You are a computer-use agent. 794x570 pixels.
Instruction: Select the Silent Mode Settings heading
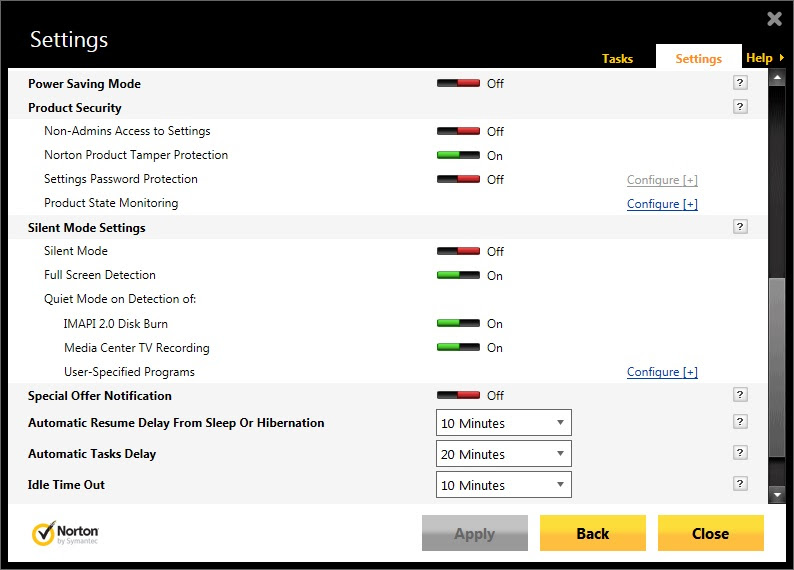[x=87, y=228]
